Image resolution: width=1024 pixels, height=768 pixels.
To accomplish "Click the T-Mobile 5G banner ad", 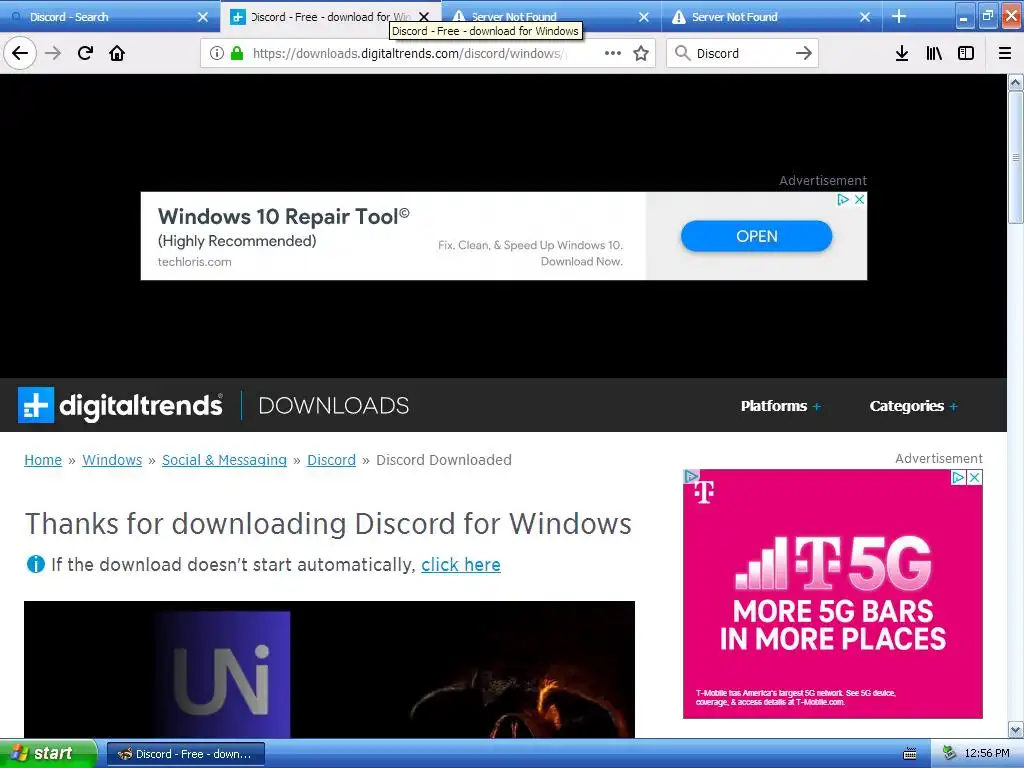I will 833,594.
